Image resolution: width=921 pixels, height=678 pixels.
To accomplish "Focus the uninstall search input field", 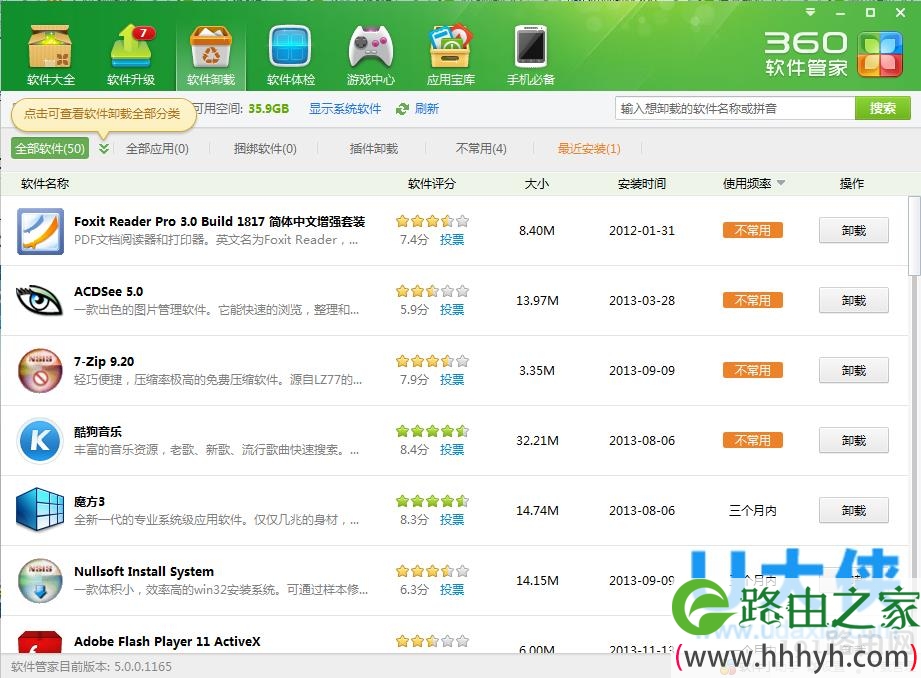I will (x=735, y=108).
